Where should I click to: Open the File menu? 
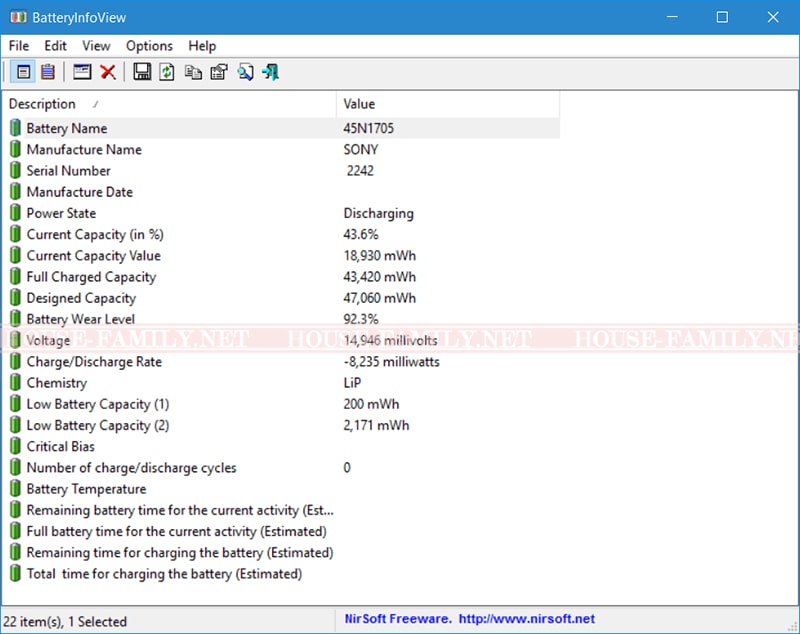tap(19, 46)
